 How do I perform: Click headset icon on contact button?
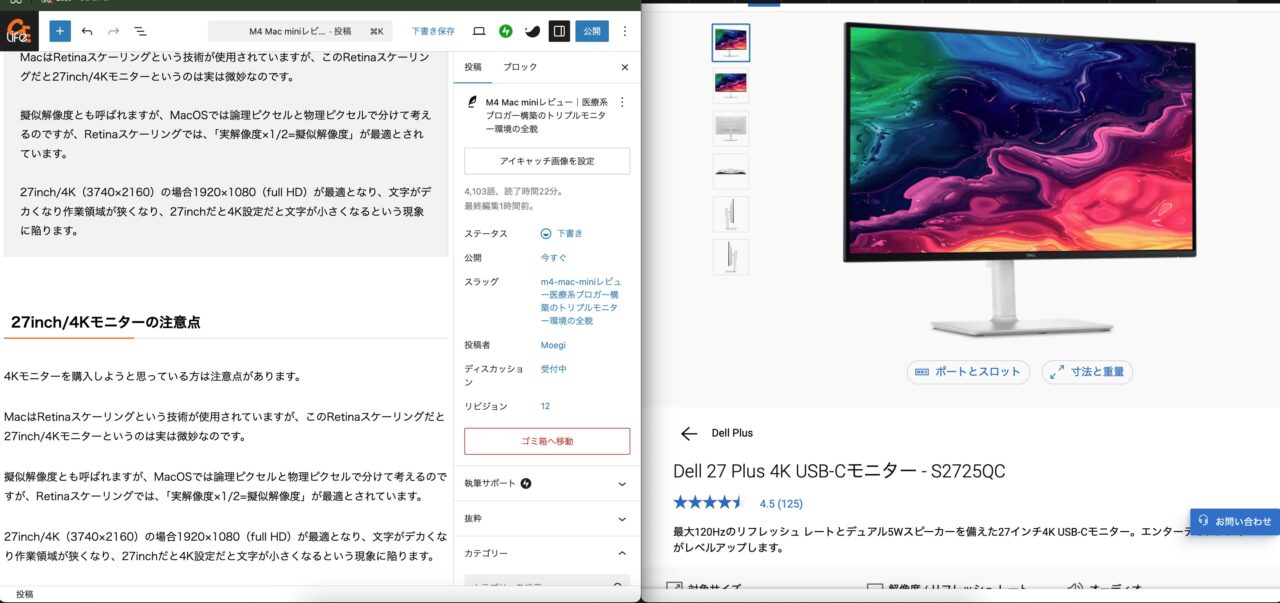click(1203, 521)
